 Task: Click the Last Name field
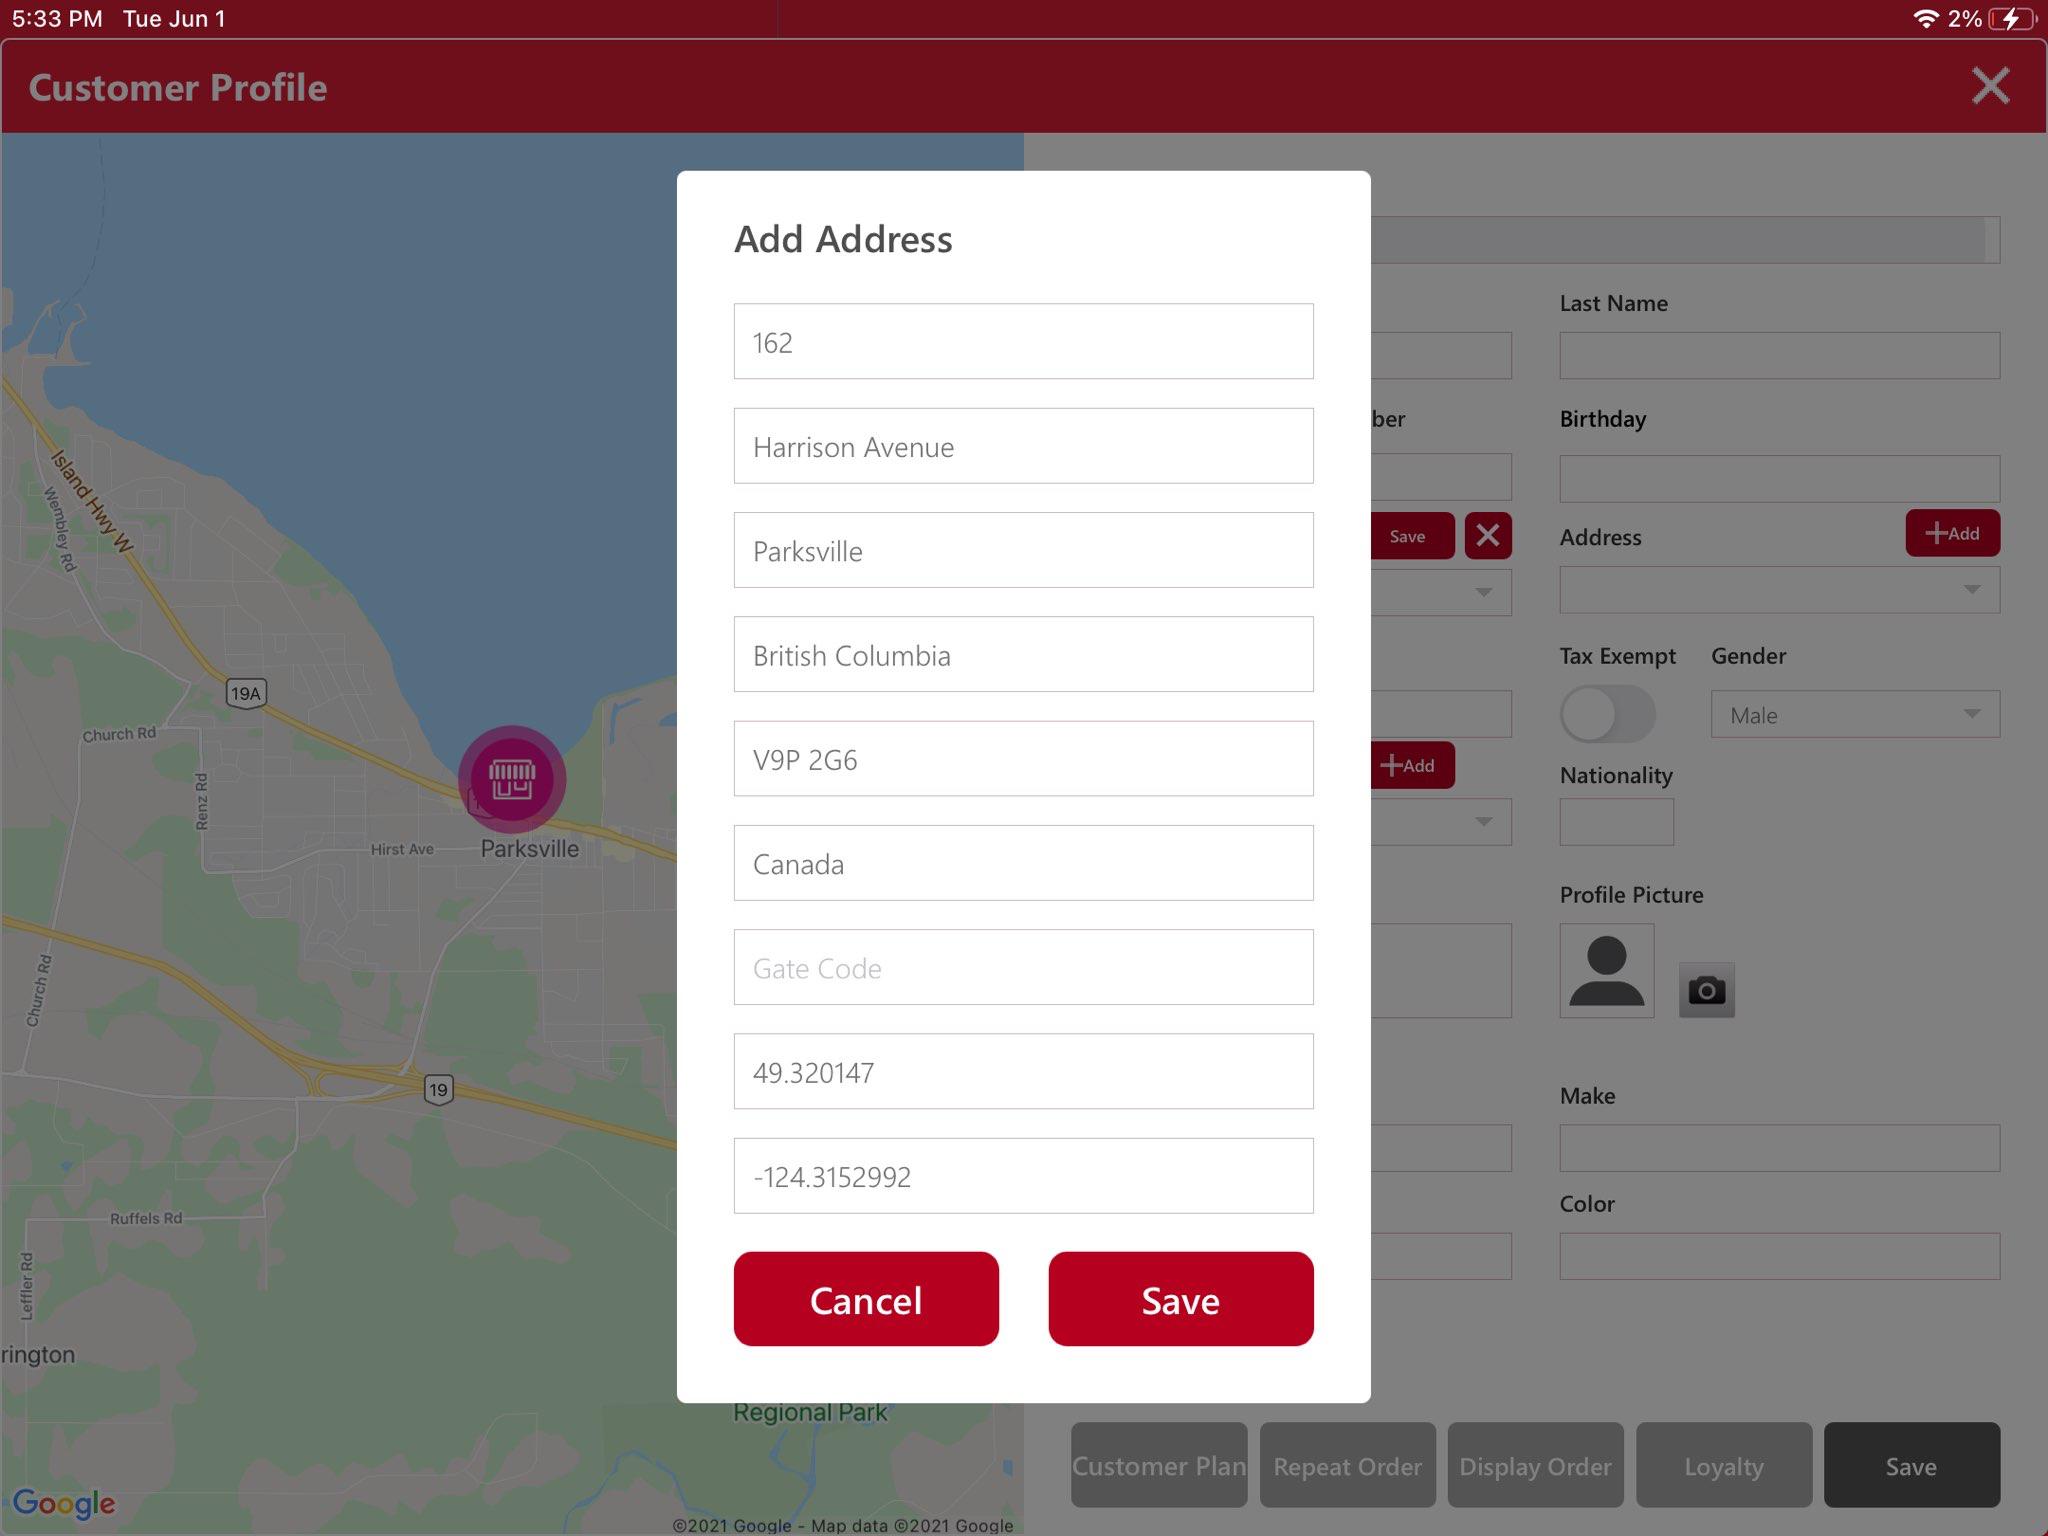1779,355
